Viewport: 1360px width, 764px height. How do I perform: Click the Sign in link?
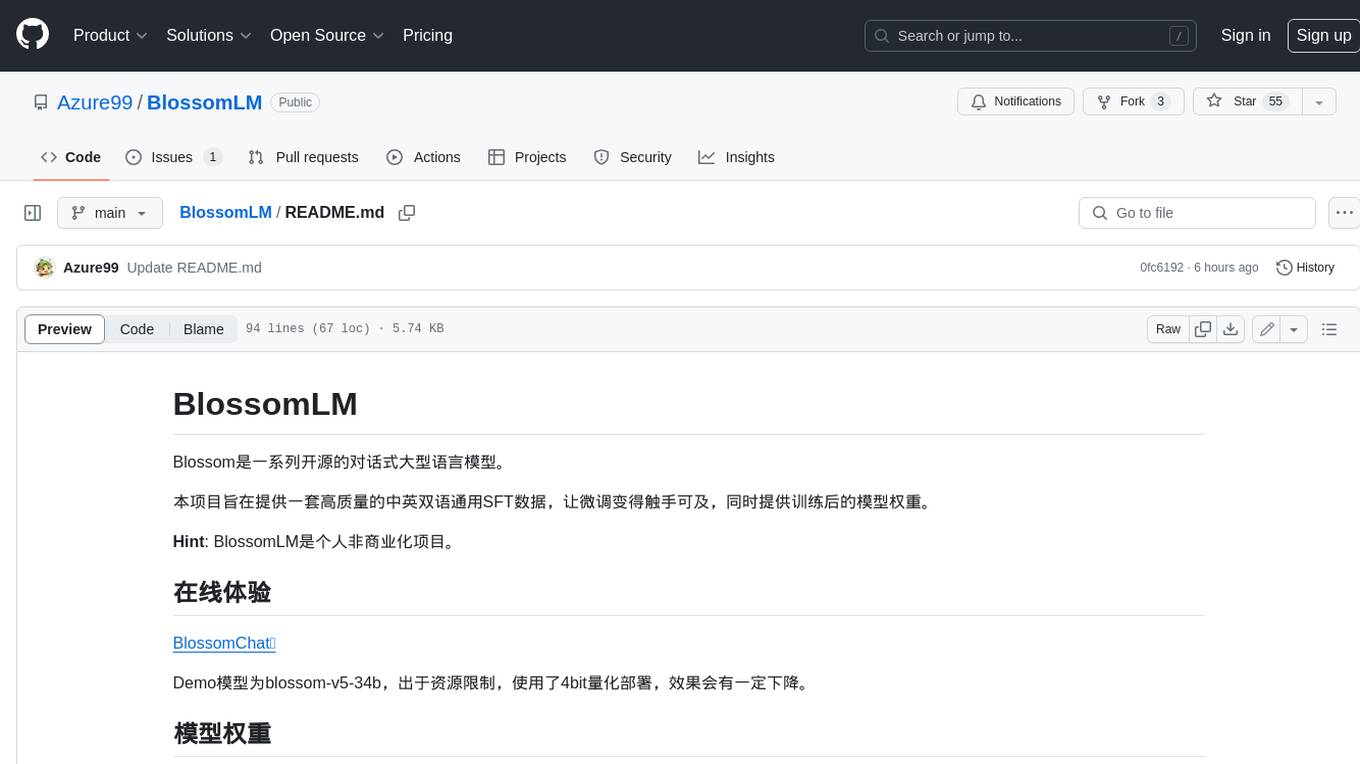tap(1245, 35)
